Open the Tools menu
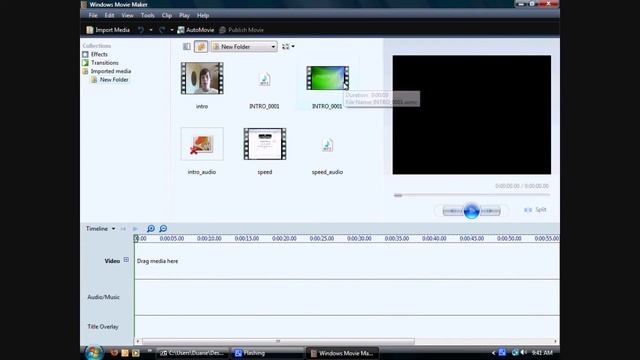 (147, 15)
